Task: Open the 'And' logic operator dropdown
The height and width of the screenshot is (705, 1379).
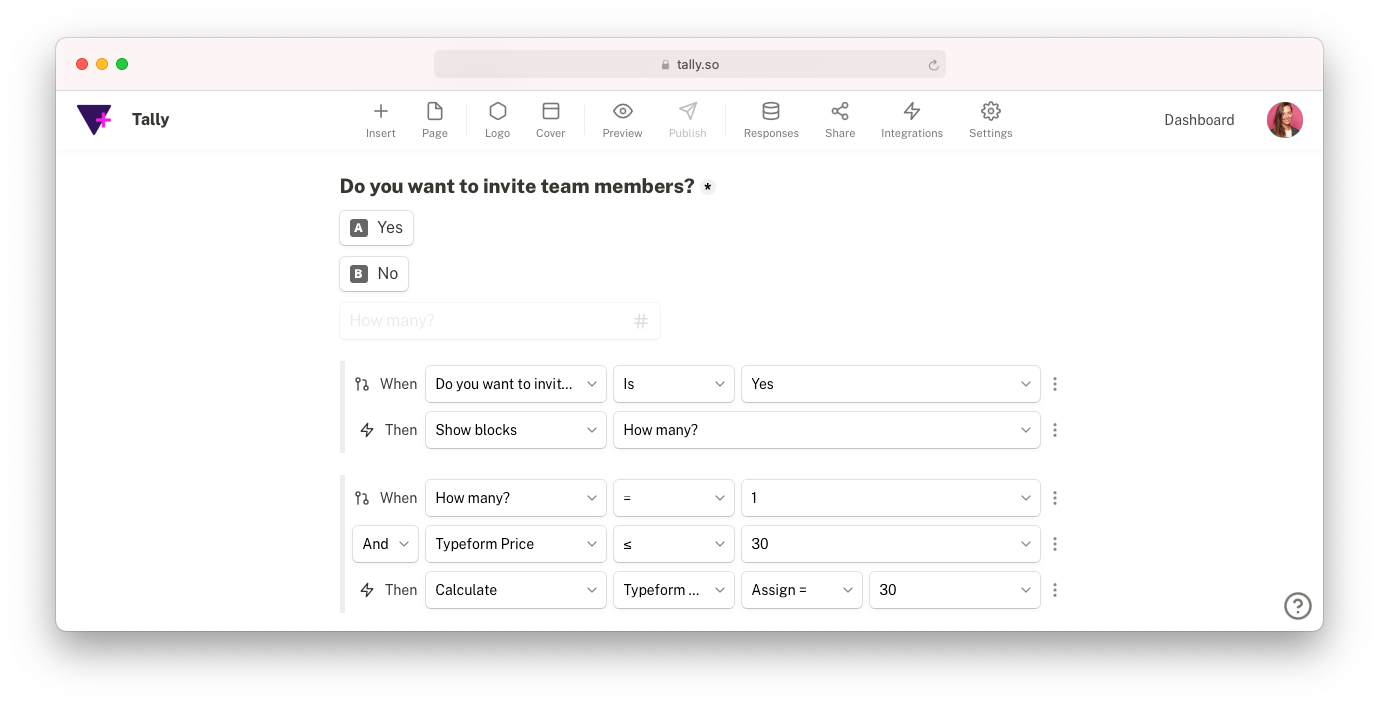Action: (385, 544)
